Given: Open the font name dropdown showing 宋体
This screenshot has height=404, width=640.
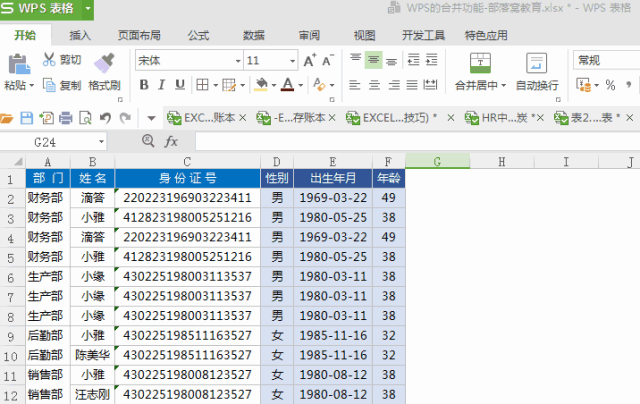Looking at the screenshot, I should (188, 60).
